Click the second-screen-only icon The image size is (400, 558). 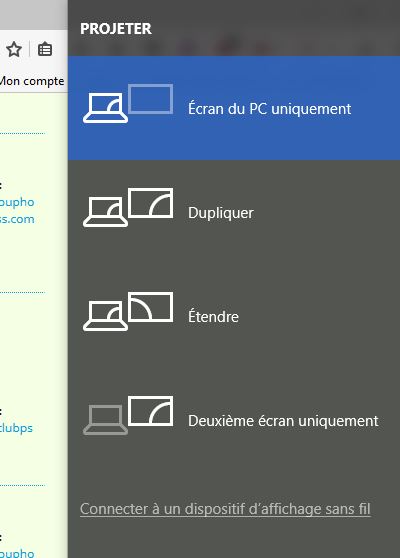(x=128, y=415)
